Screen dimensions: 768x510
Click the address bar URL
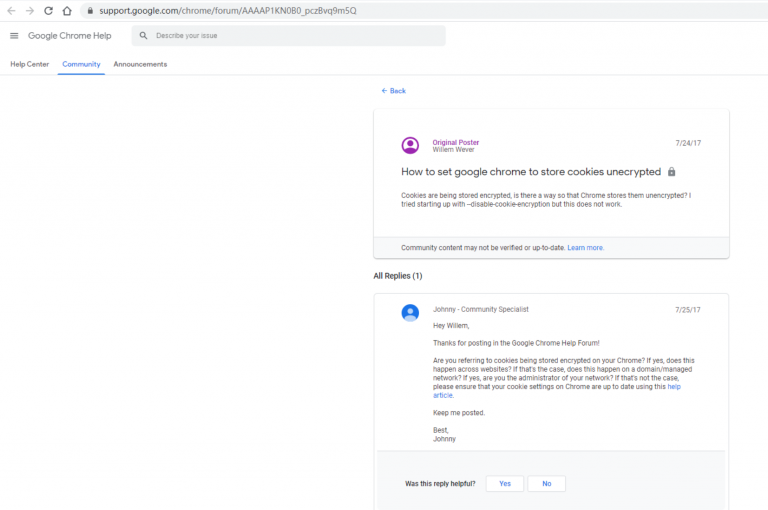click(x=228, y=11)
